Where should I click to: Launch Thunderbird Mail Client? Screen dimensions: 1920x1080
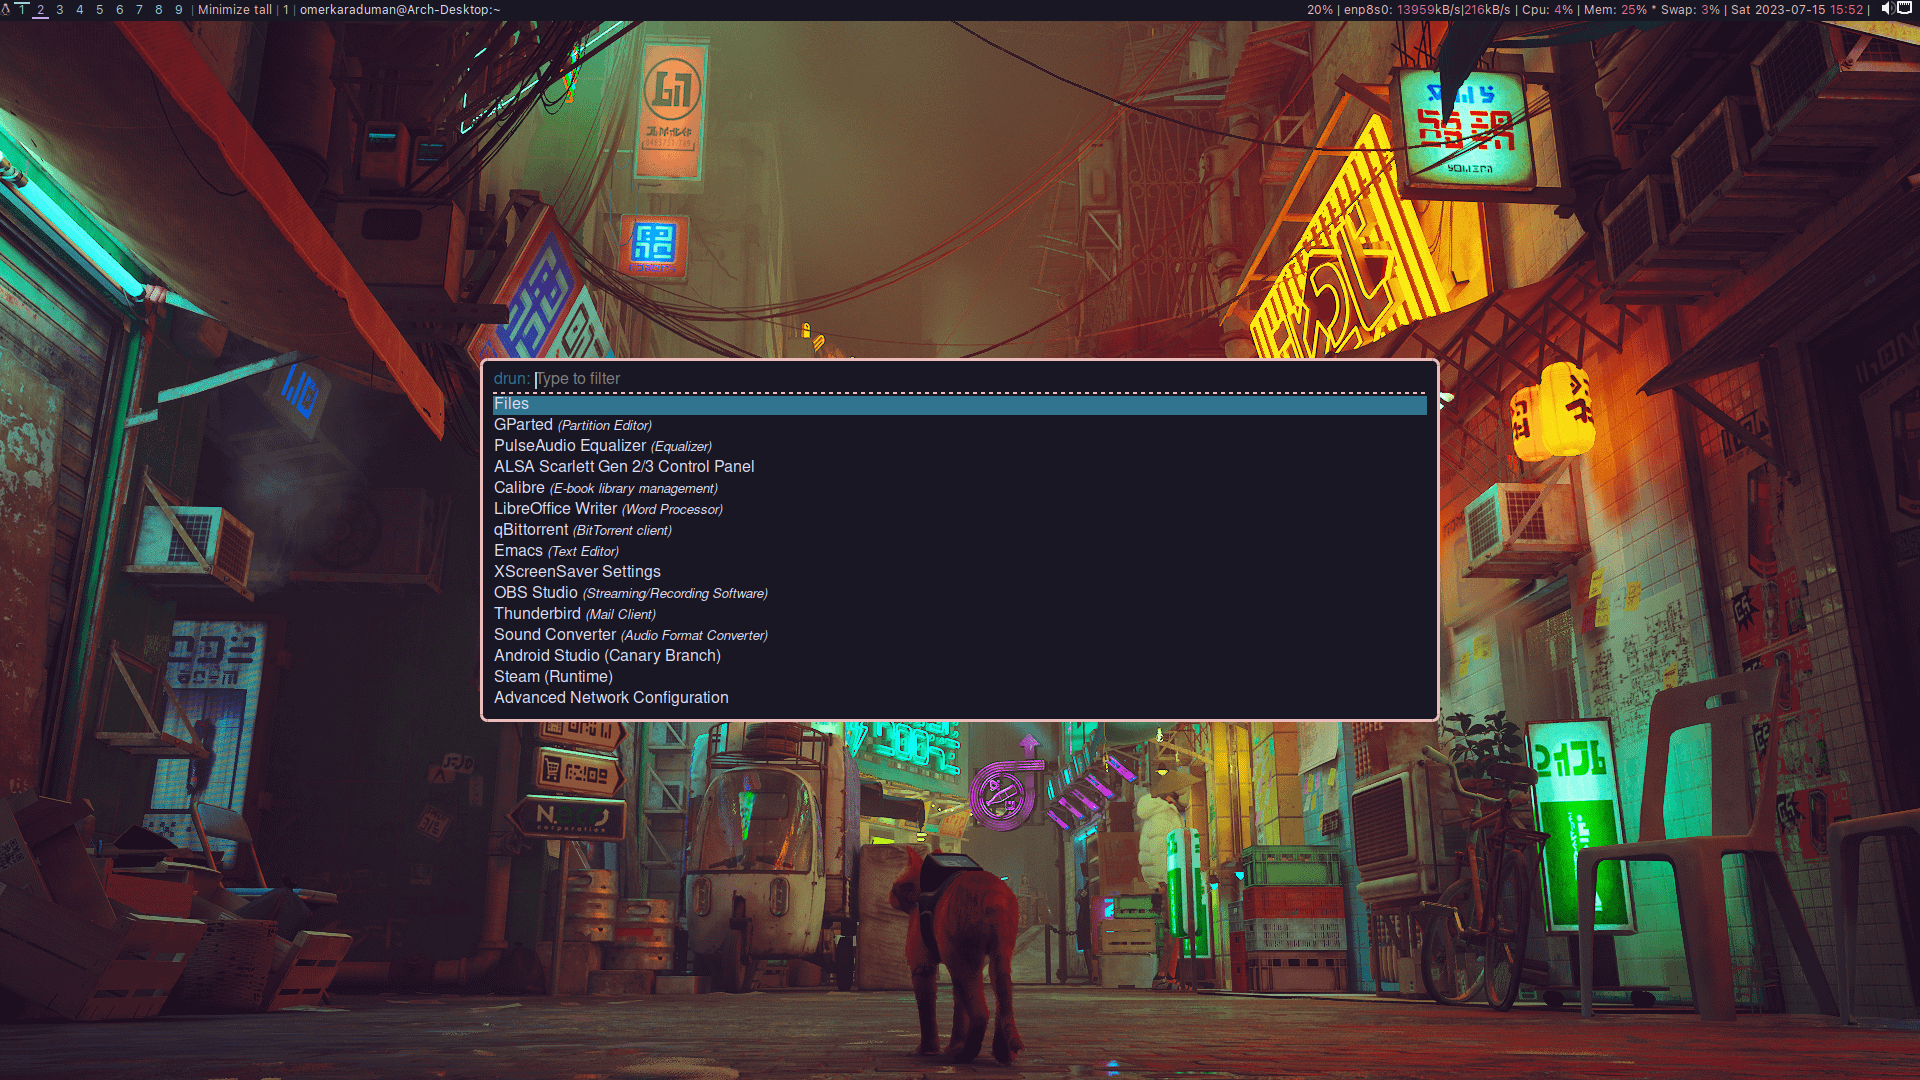tap(574, 614)
